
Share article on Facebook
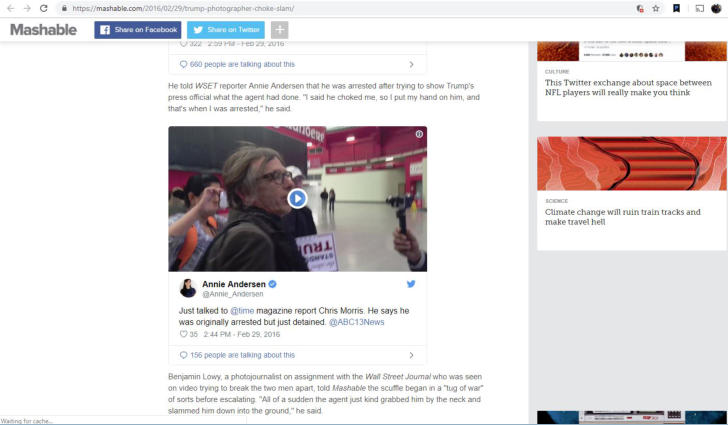pos(138,30)
